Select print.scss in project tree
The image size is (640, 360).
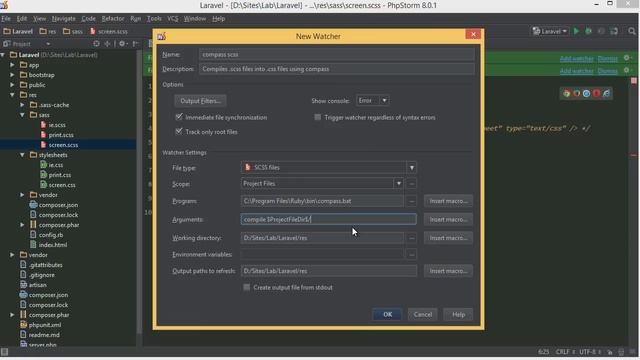pos(61,135)
